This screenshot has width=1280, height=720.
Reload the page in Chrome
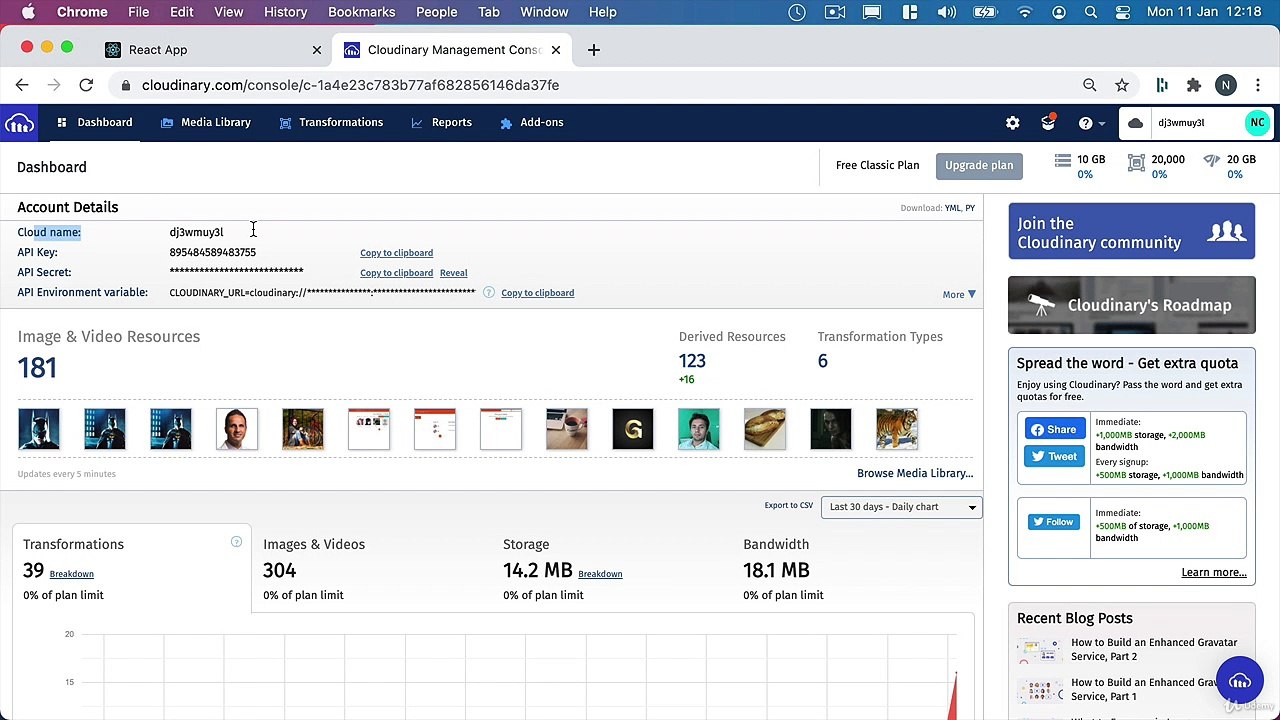point(86,85)
